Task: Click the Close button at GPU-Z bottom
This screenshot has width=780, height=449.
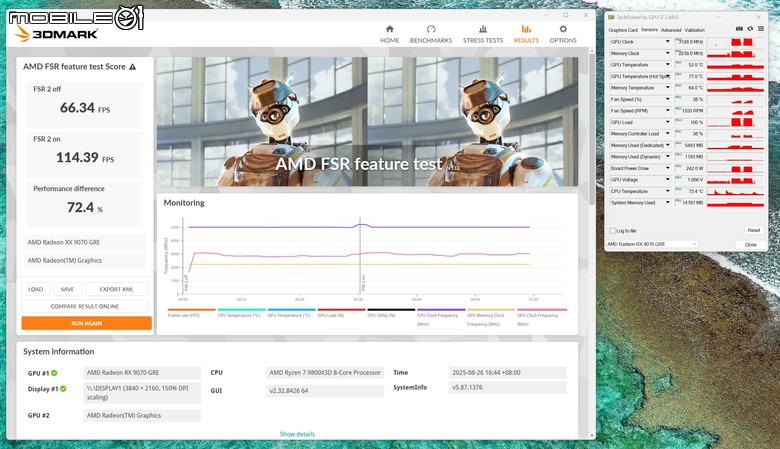Action: (750, 245)
